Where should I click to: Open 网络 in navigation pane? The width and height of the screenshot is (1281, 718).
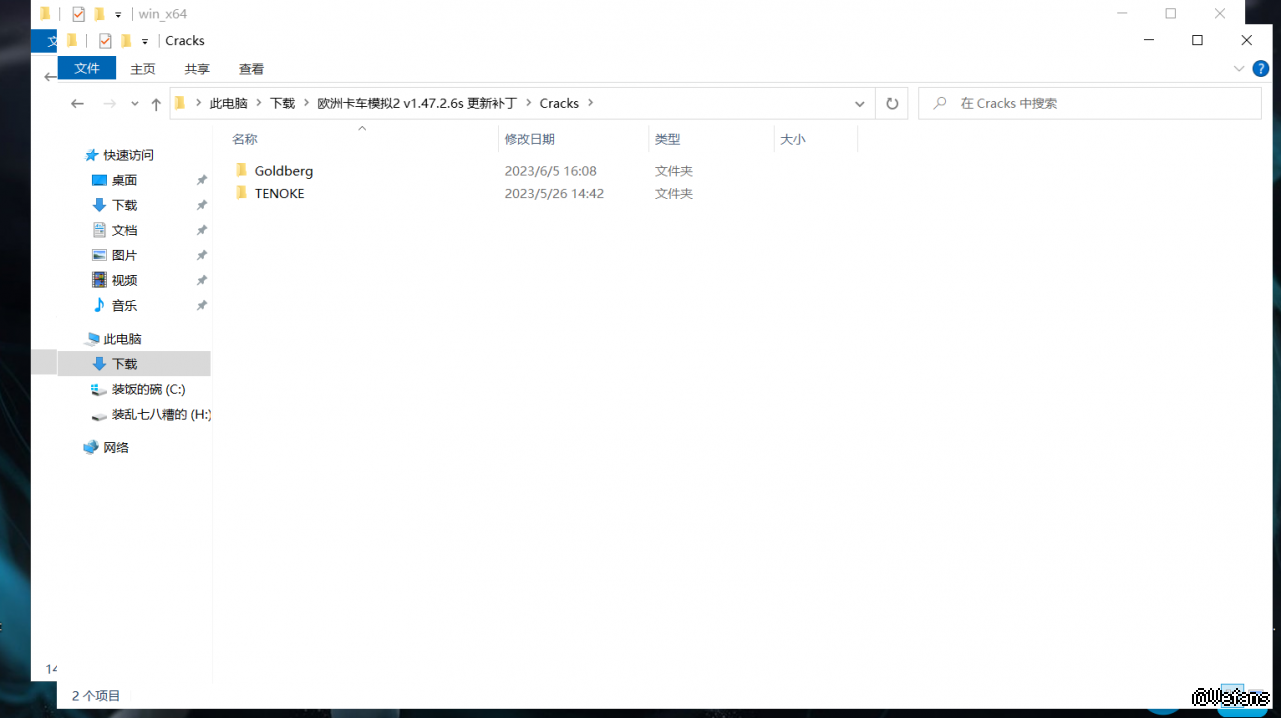[x=116, y=447]
